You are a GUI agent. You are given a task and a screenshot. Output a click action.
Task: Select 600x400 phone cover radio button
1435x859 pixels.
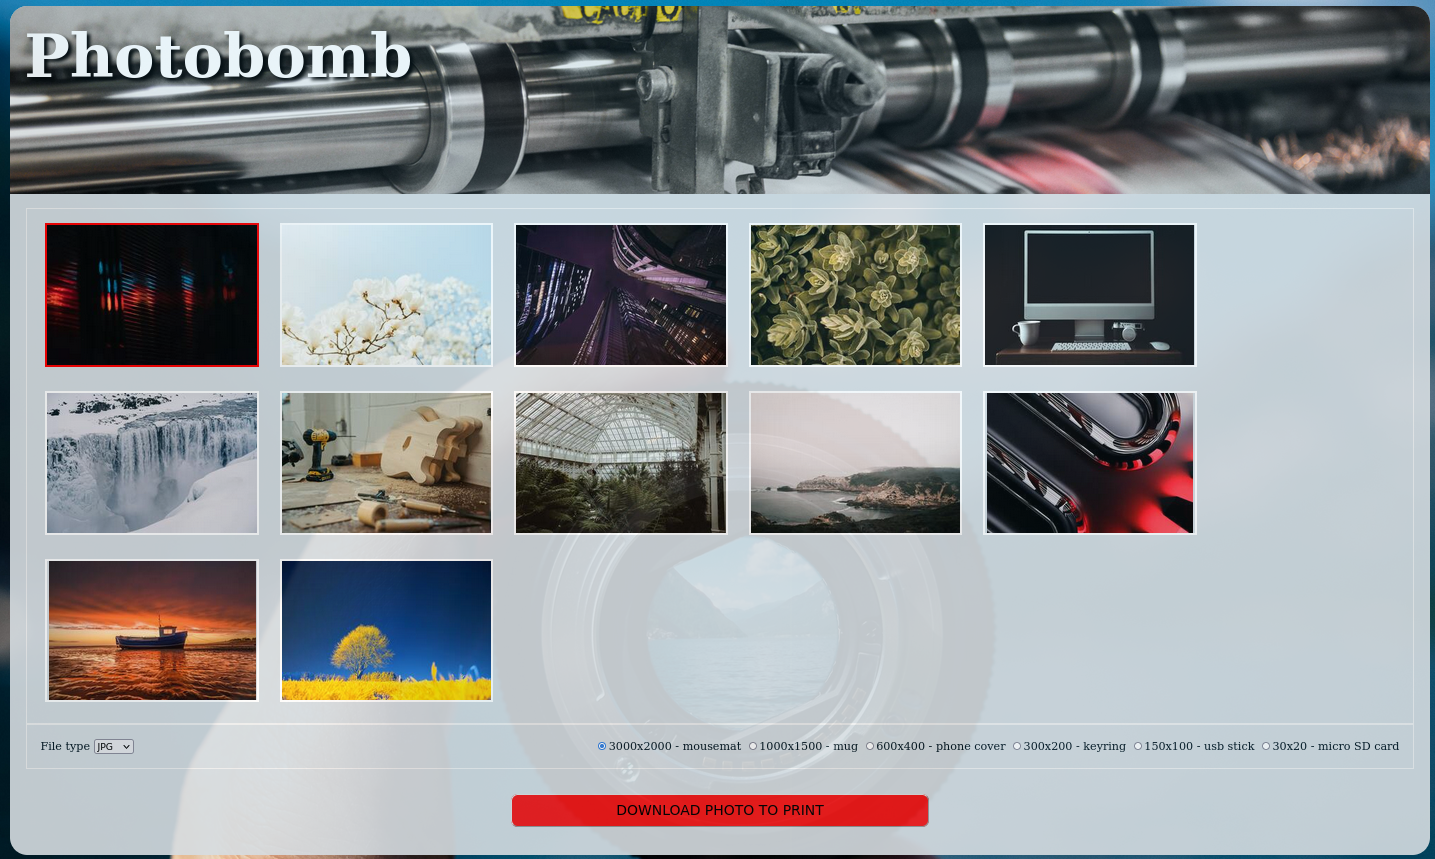870,746
